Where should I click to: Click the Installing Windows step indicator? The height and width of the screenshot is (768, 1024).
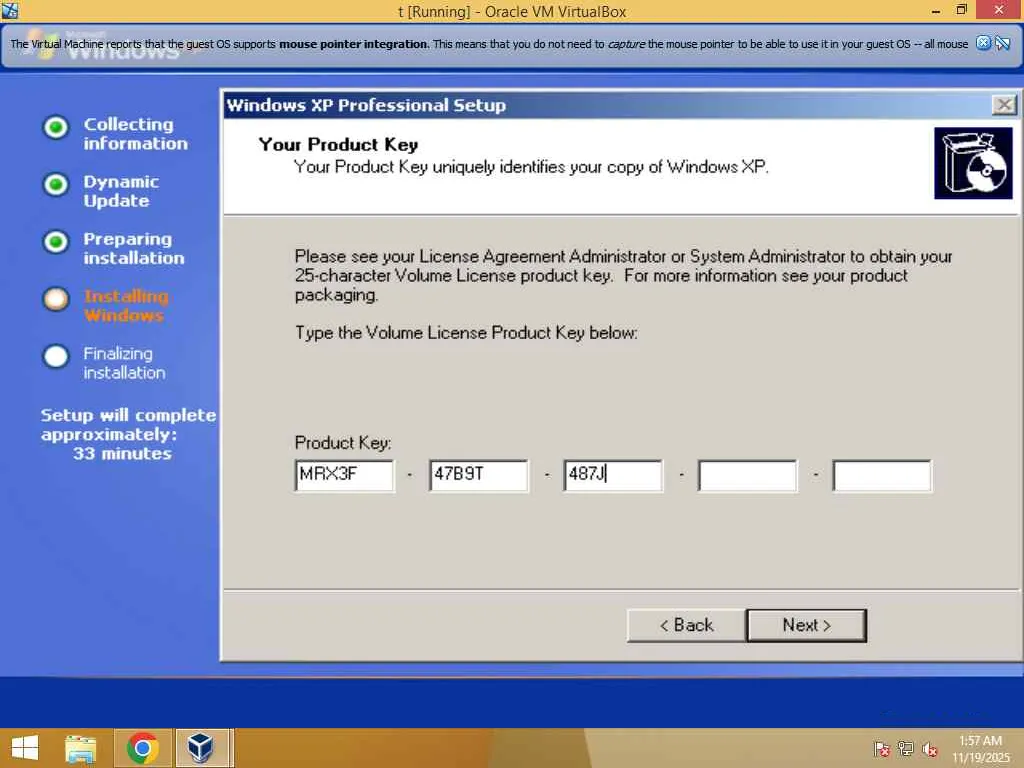pos(56,299)
